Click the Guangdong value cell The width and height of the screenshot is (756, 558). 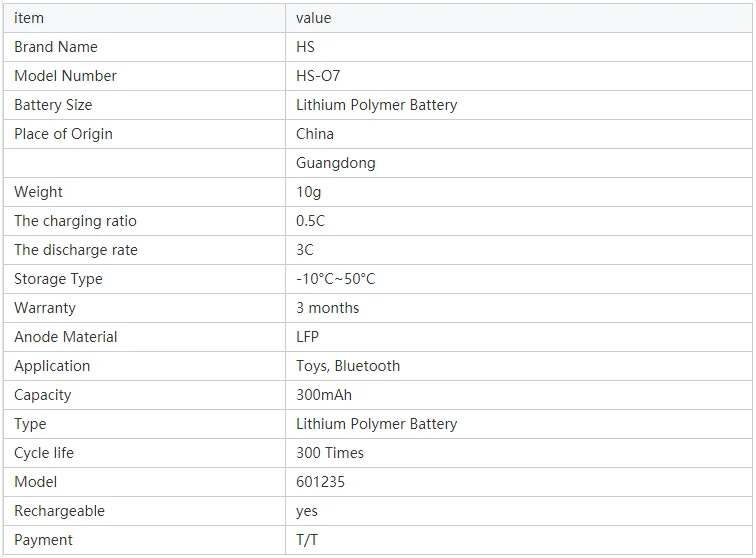(x=519, y=163)
